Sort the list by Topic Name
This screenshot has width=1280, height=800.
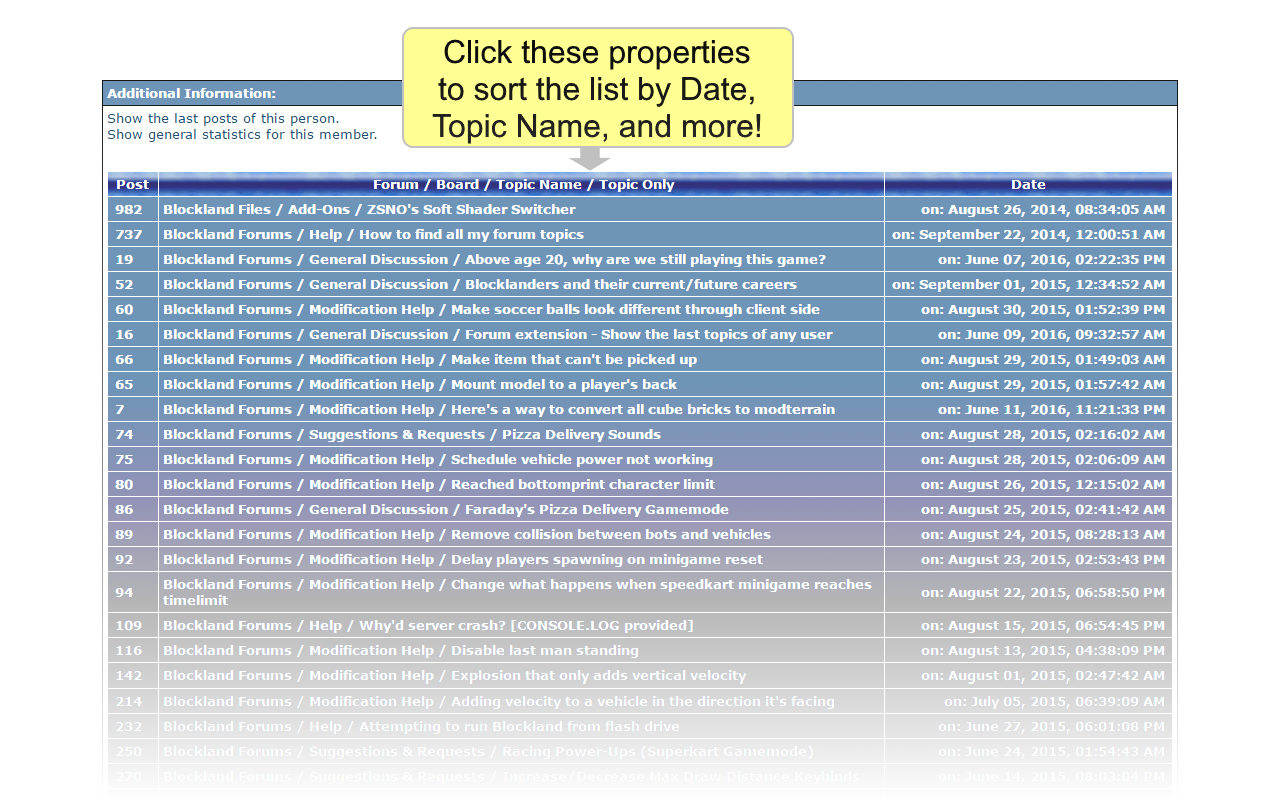pos(539,184)
